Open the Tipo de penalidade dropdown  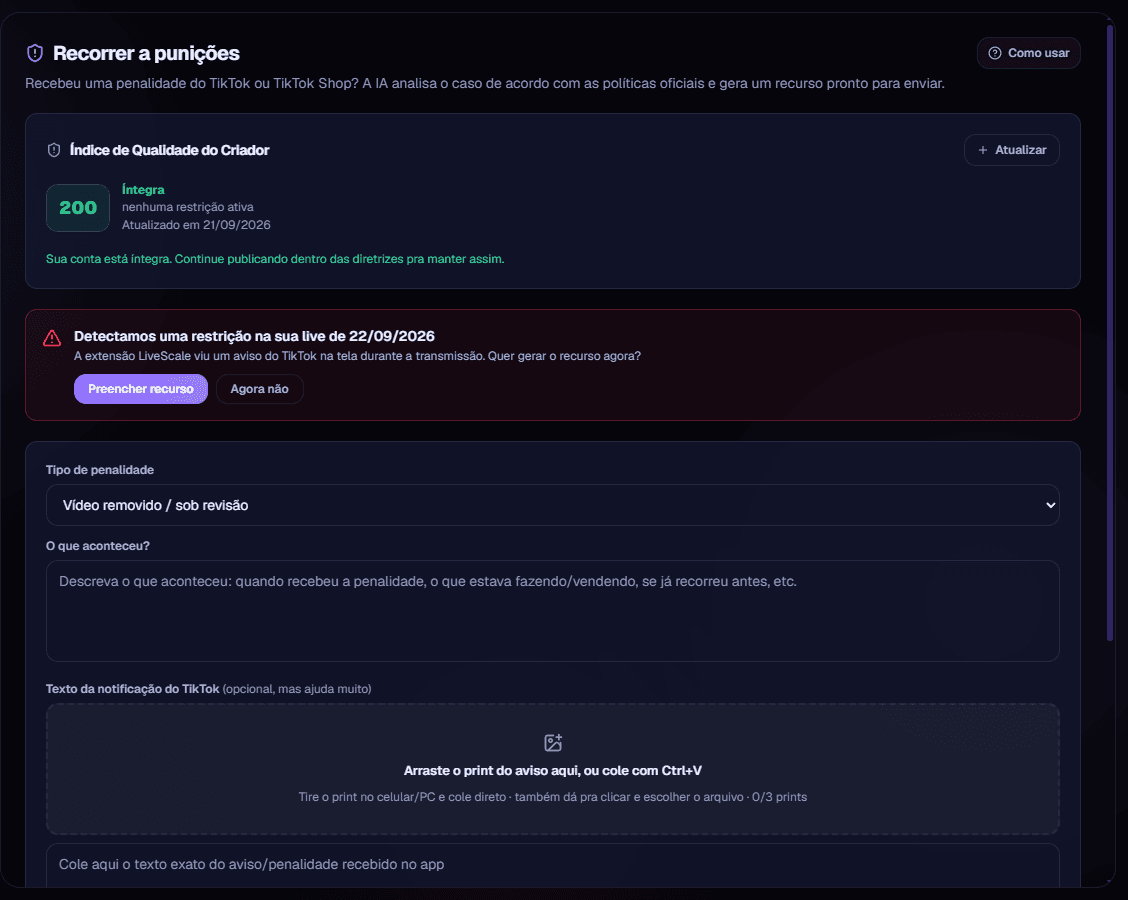pyautogui.click(x=552, y=505)
